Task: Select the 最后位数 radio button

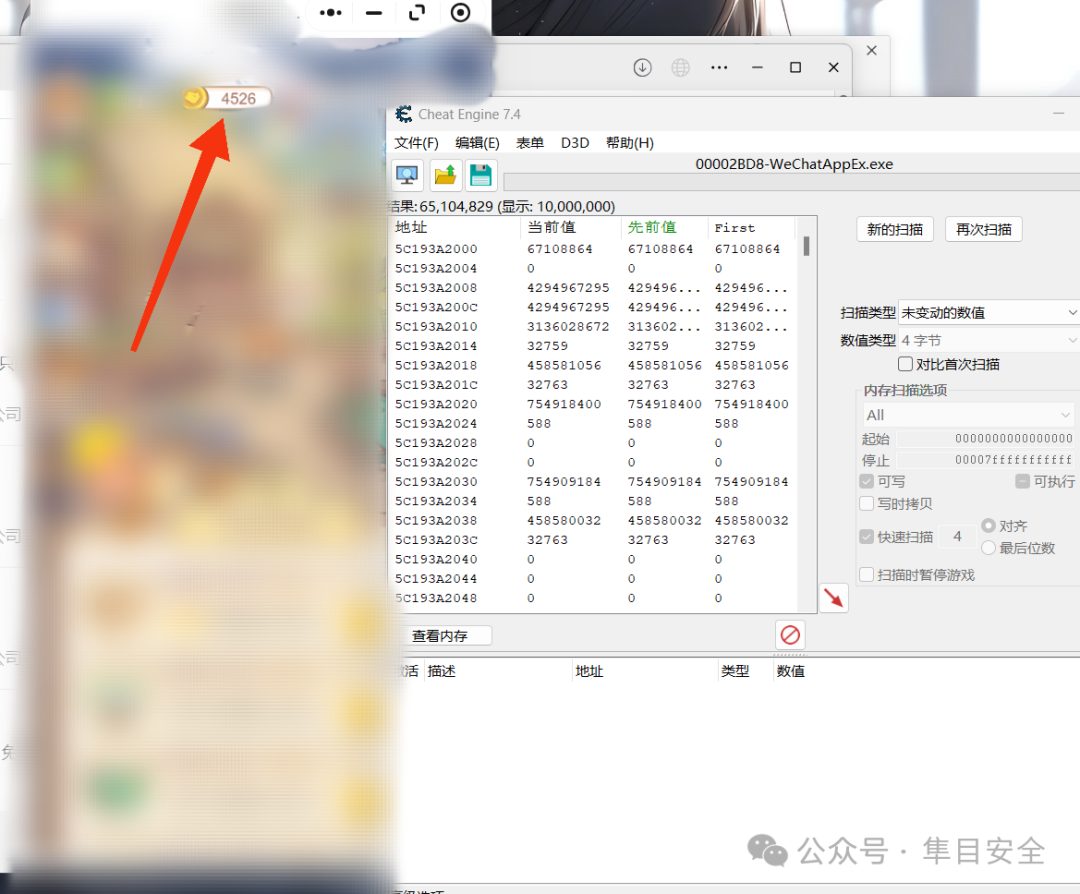Action: [988, 548]
